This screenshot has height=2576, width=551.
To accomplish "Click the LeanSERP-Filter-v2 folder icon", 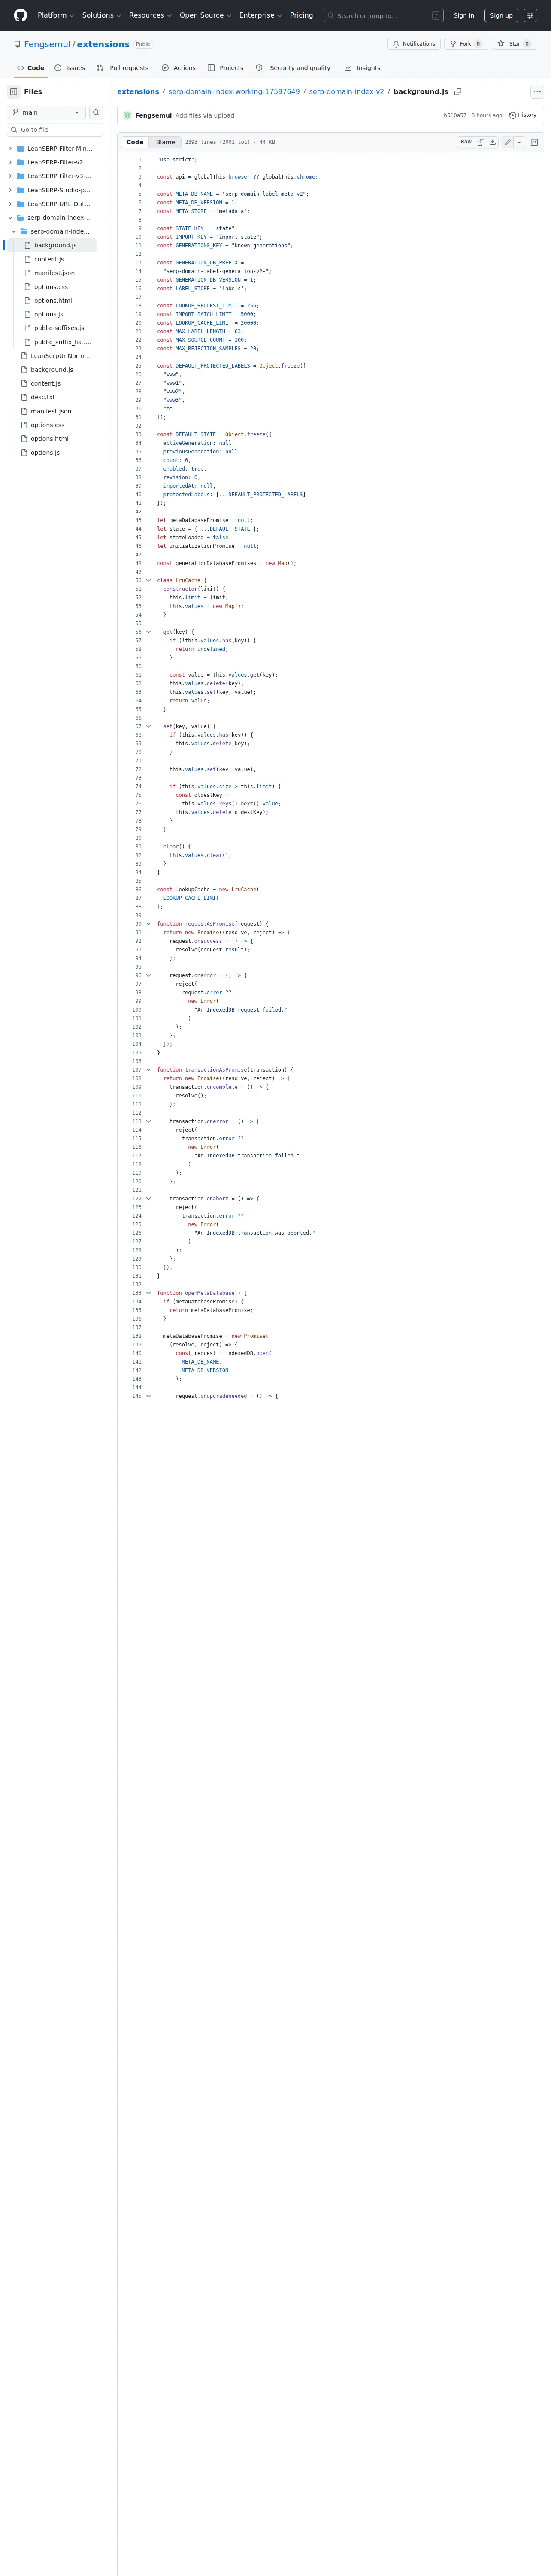I will click(x=21, y=162).
